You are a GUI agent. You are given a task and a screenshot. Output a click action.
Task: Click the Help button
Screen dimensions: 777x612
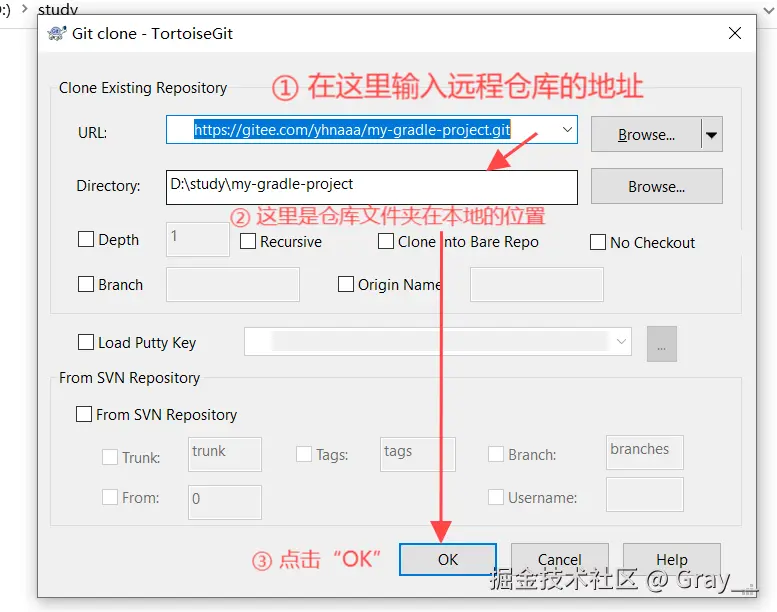pos(672,559)
